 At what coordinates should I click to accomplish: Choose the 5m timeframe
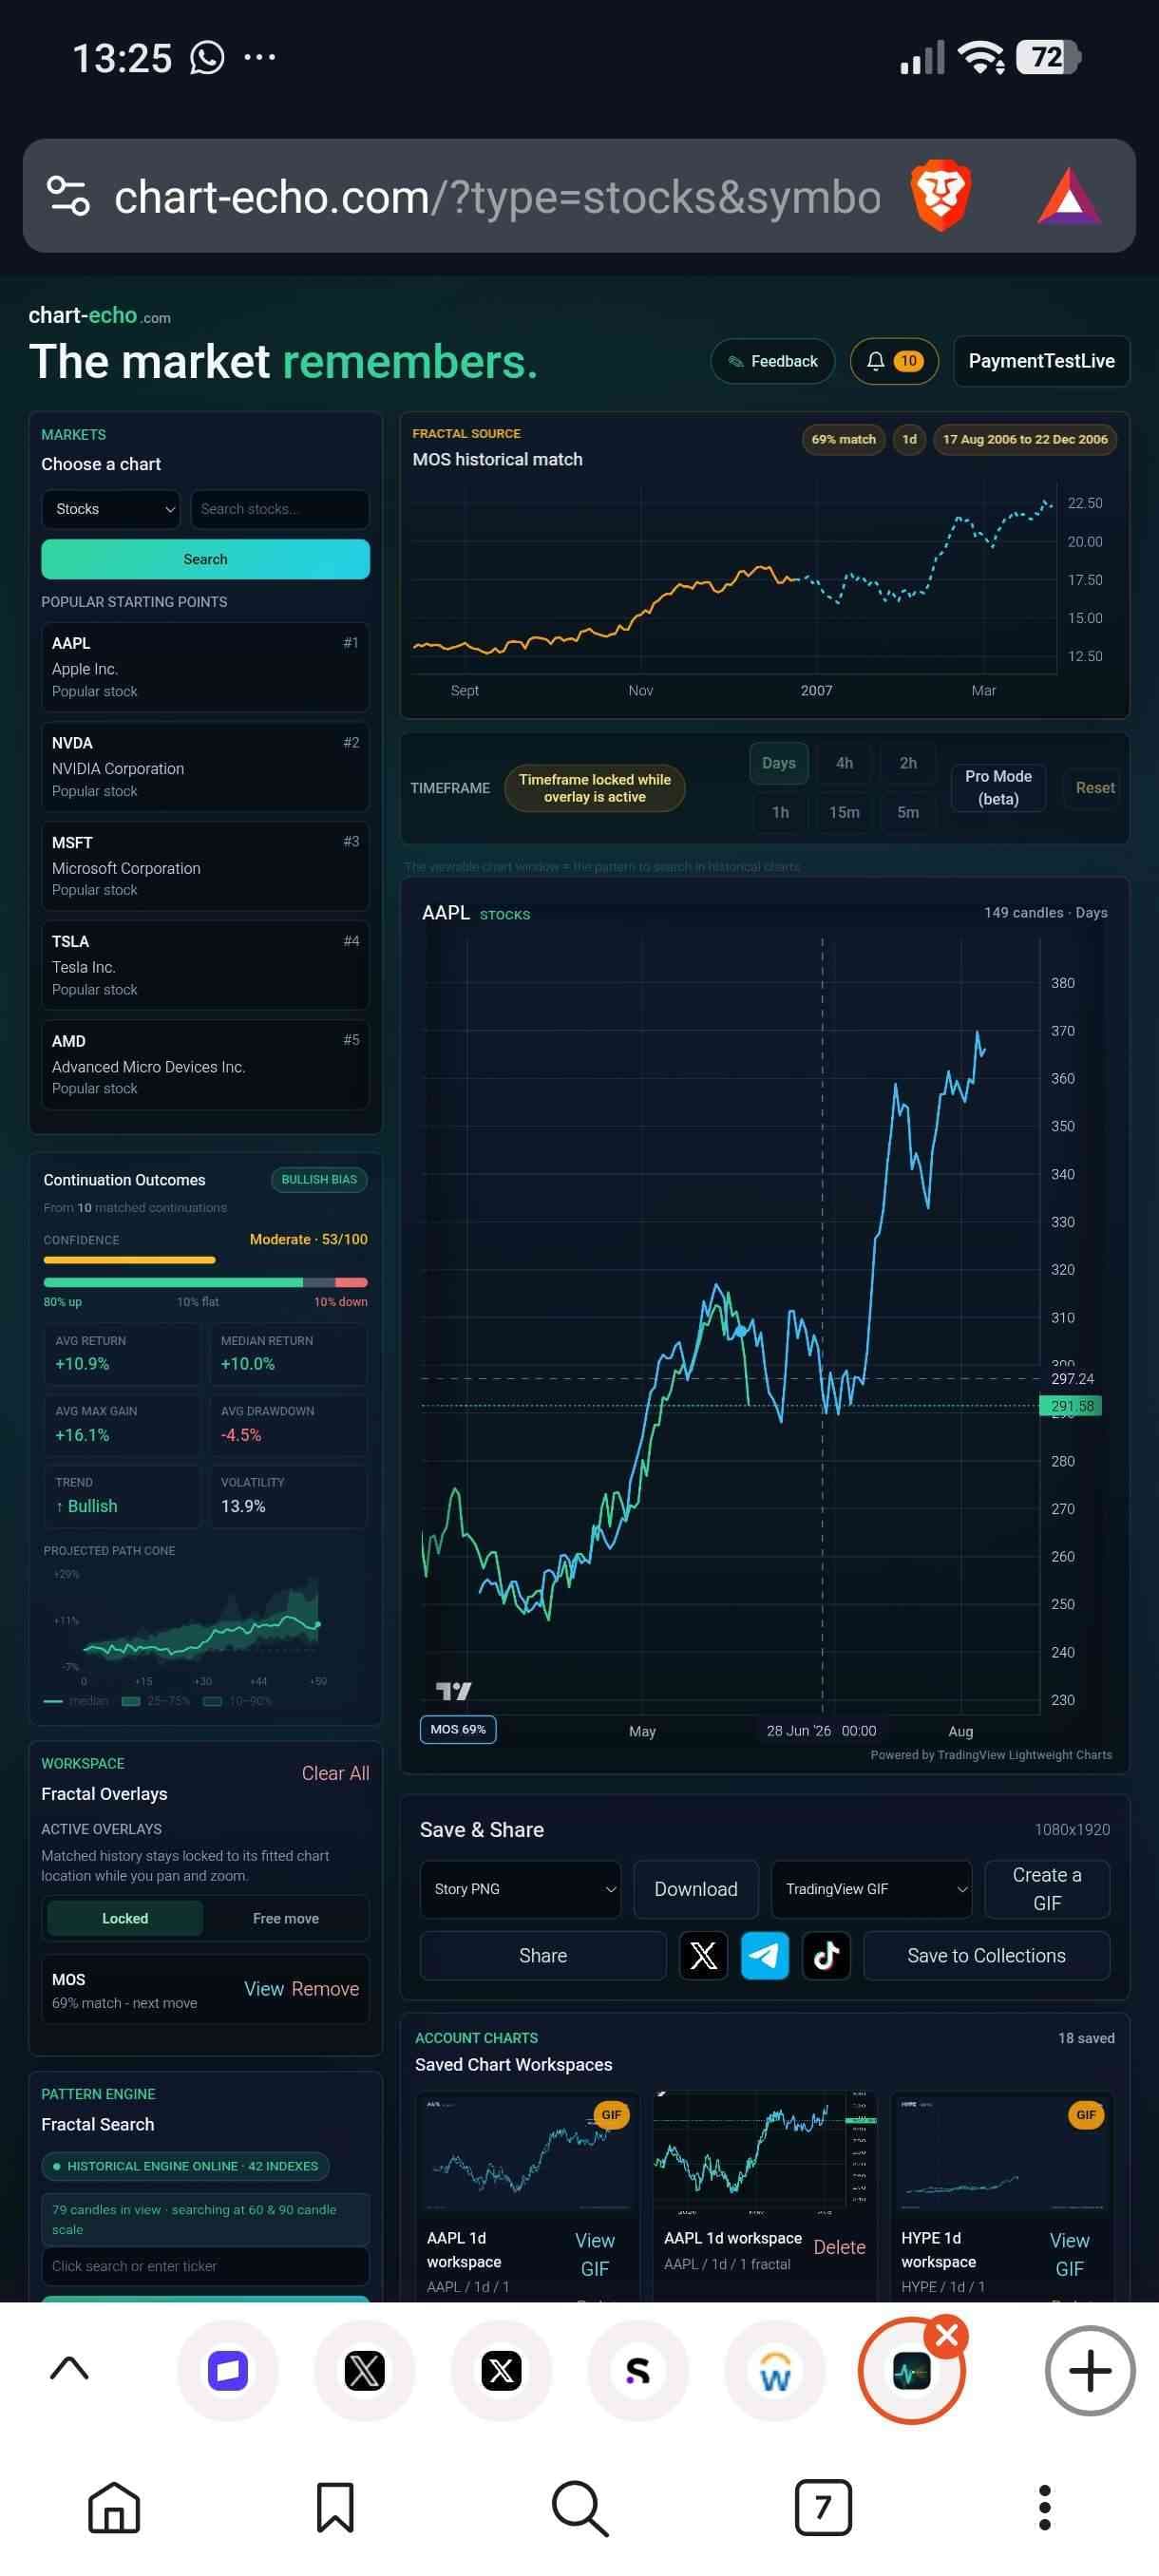pos(908,812)
